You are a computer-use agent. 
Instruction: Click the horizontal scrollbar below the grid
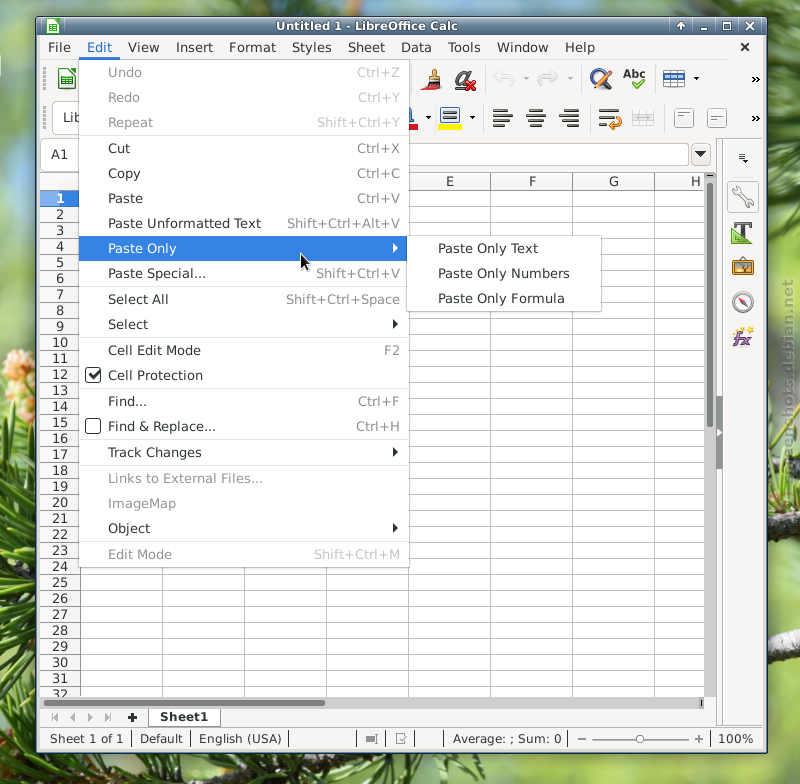point(184,703)
